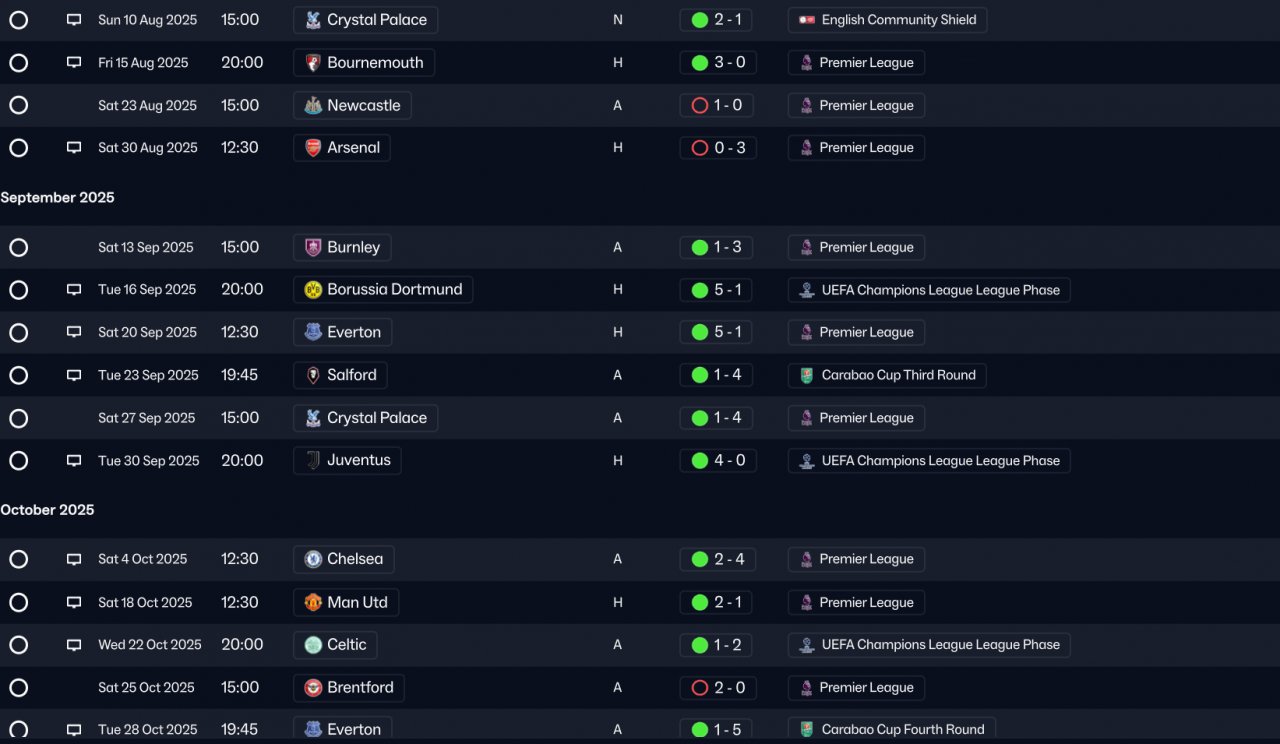The width and height of the screenshot is (1280, 744).
Task: Click the Carabao Cup Fourth Round competition tag
Action: [x=892, y=730]
